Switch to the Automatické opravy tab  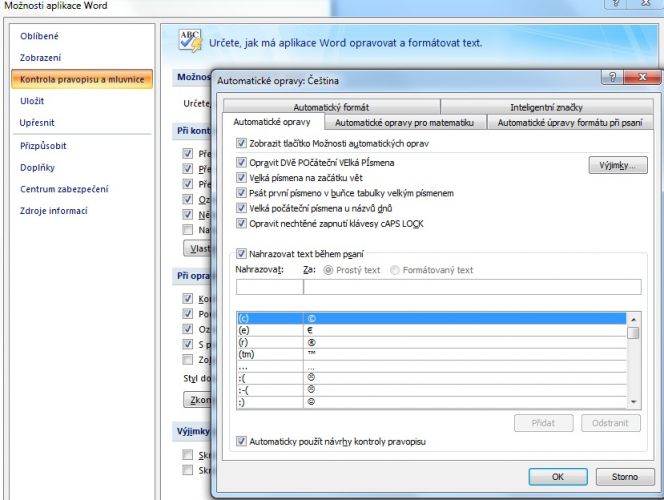coord(272,122)
